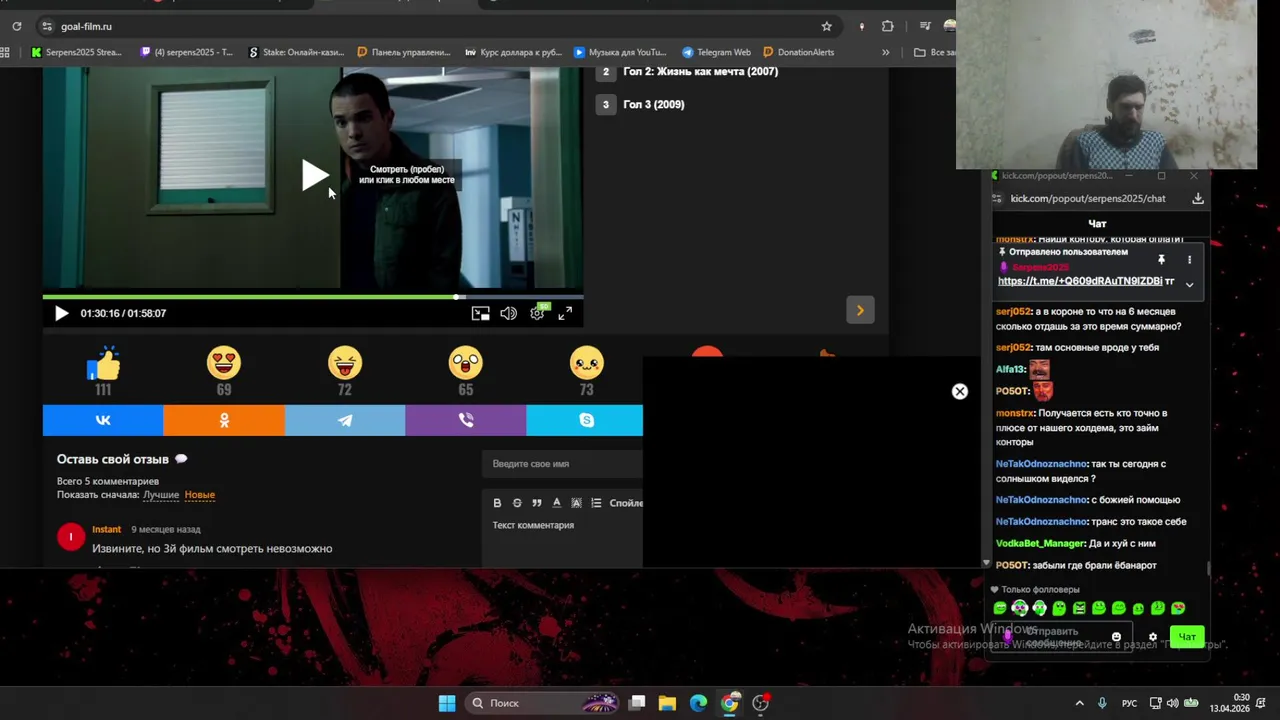Install Kick chat app via download icon
The height and width of the screenshot is (720, 1280).
pyautogui.click(x=1198, y=198)
